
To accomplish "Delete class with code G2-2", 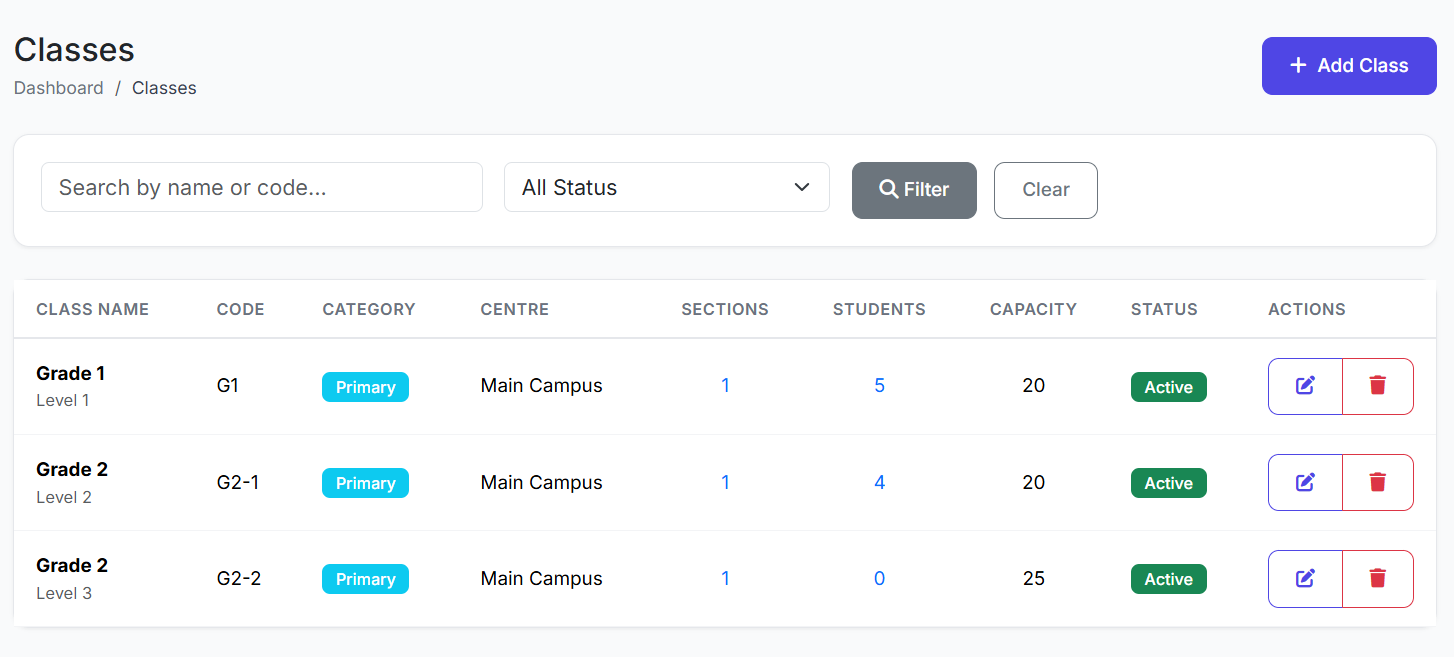I will [x=1377, y=578].
